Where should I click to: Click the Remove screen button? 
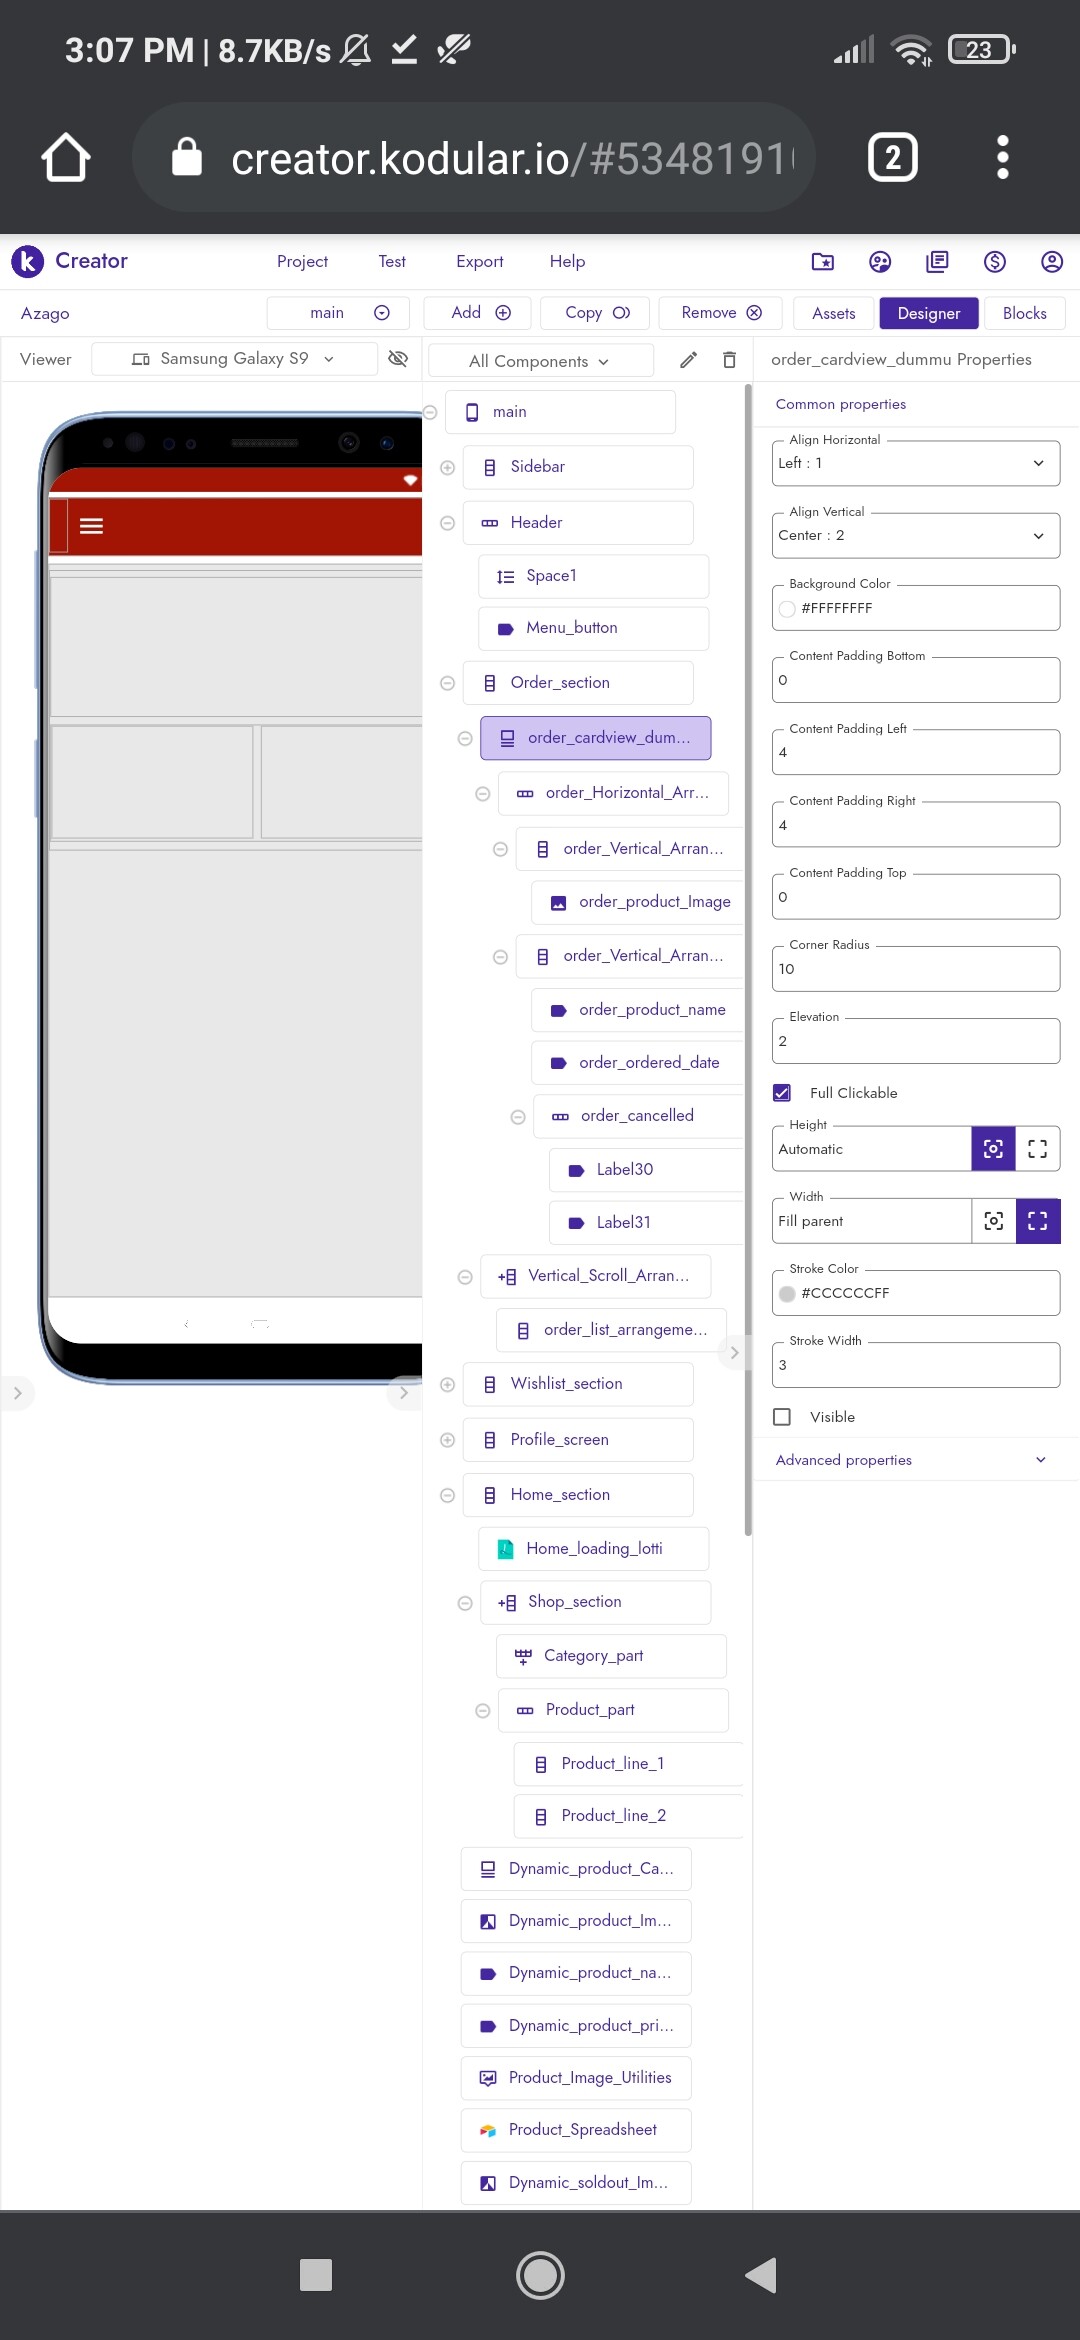[x=721, y=313]
